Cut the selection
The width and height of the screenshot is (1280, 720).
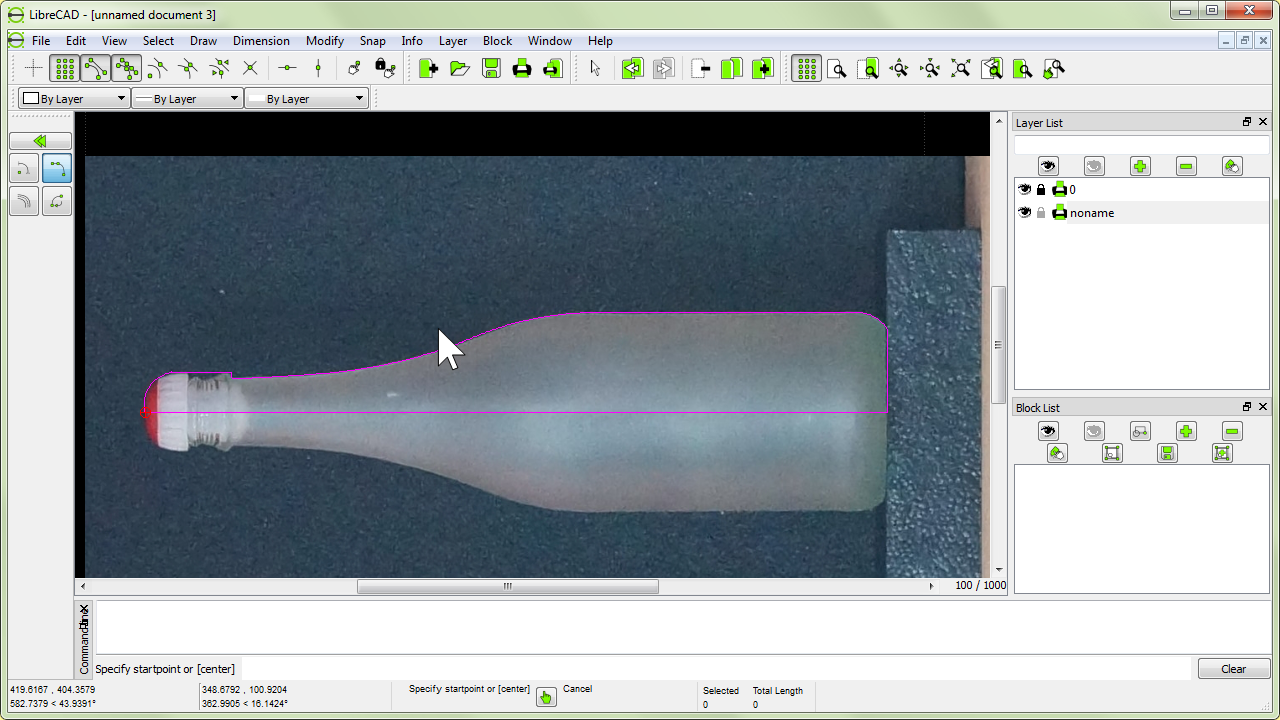[700, 68]
